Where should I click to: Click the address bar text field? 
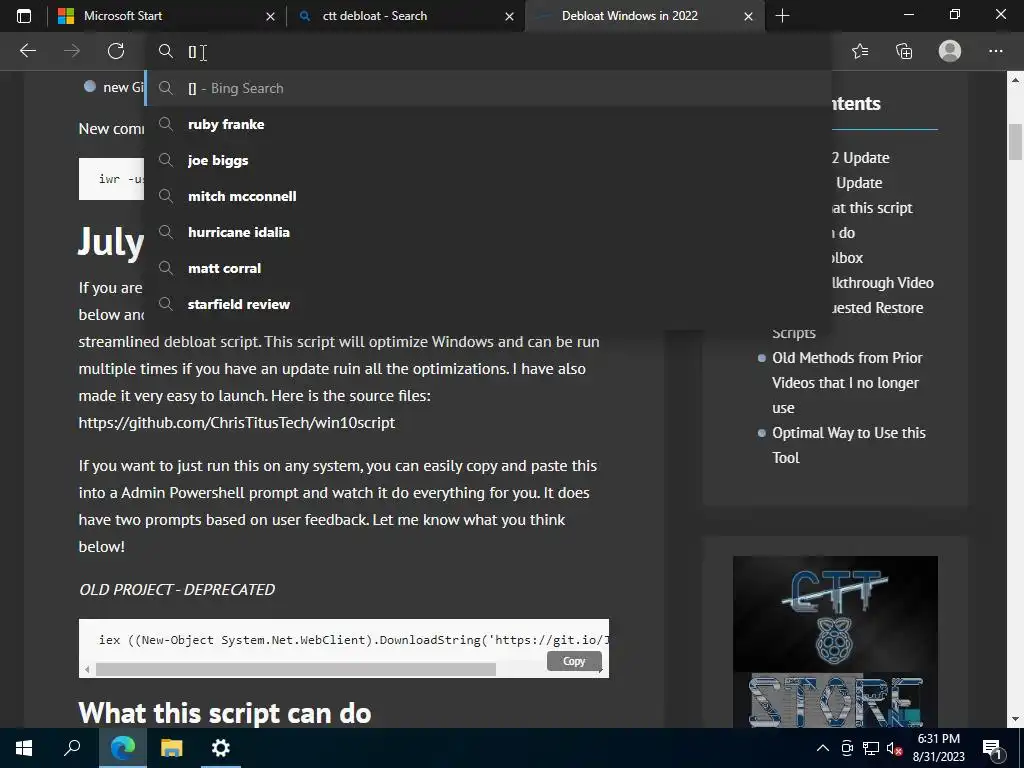pos(488,52)
